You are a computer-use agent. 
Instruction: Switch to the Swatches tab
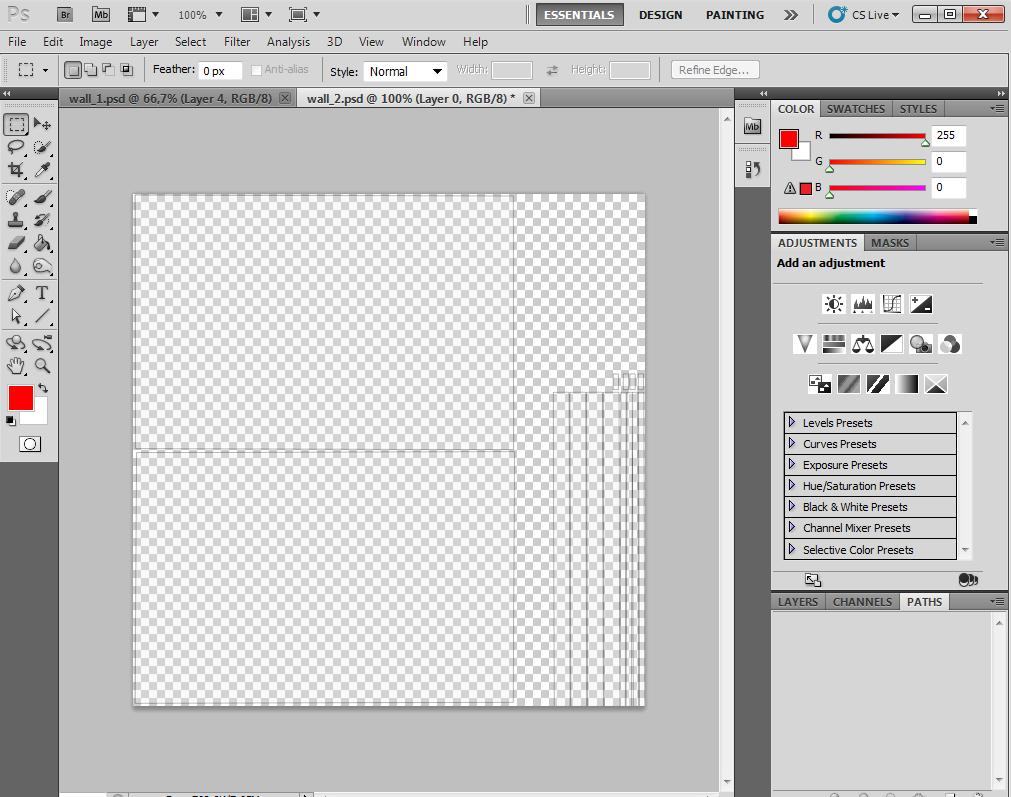pyautogui.click(x=856, y=108)
